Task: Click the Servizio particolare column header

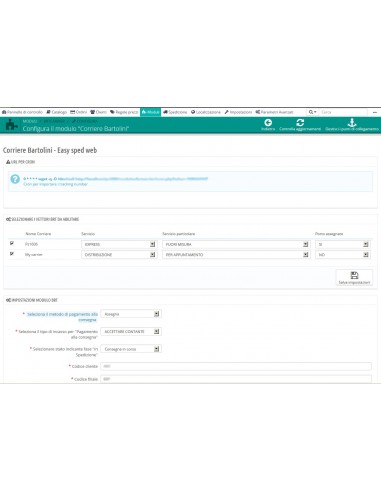Action: 179,234
